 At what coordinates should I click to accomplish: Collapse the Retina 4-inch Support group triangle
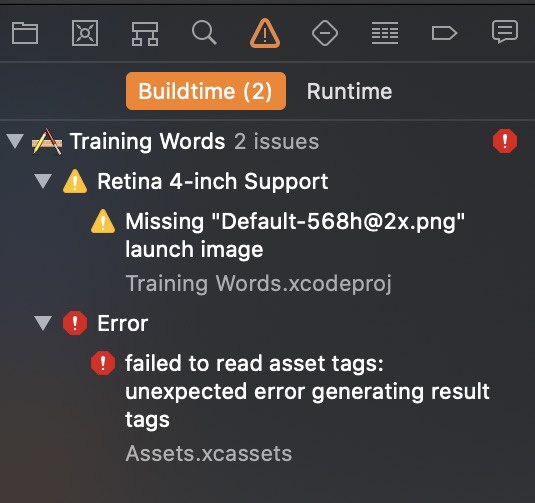tap(43, 181)
